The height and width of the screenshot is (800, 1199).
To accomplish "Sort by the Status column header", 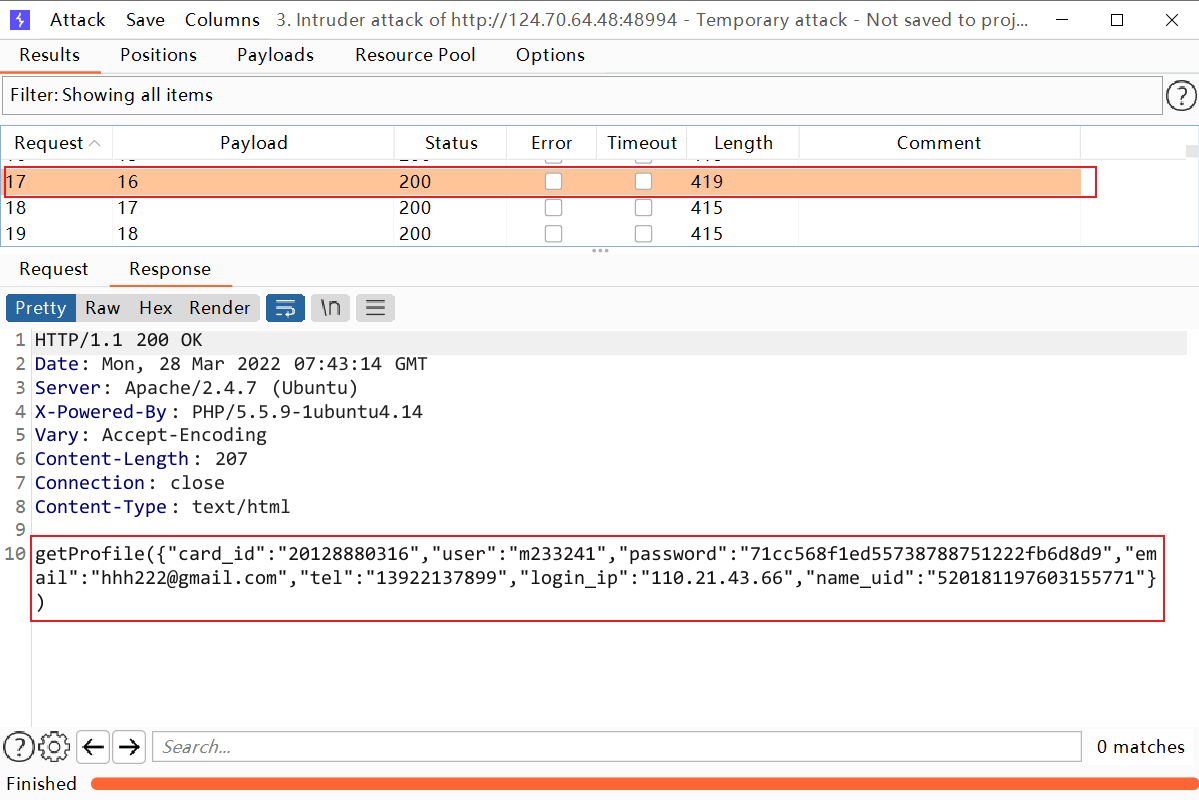I will click(x=451, y=143).
